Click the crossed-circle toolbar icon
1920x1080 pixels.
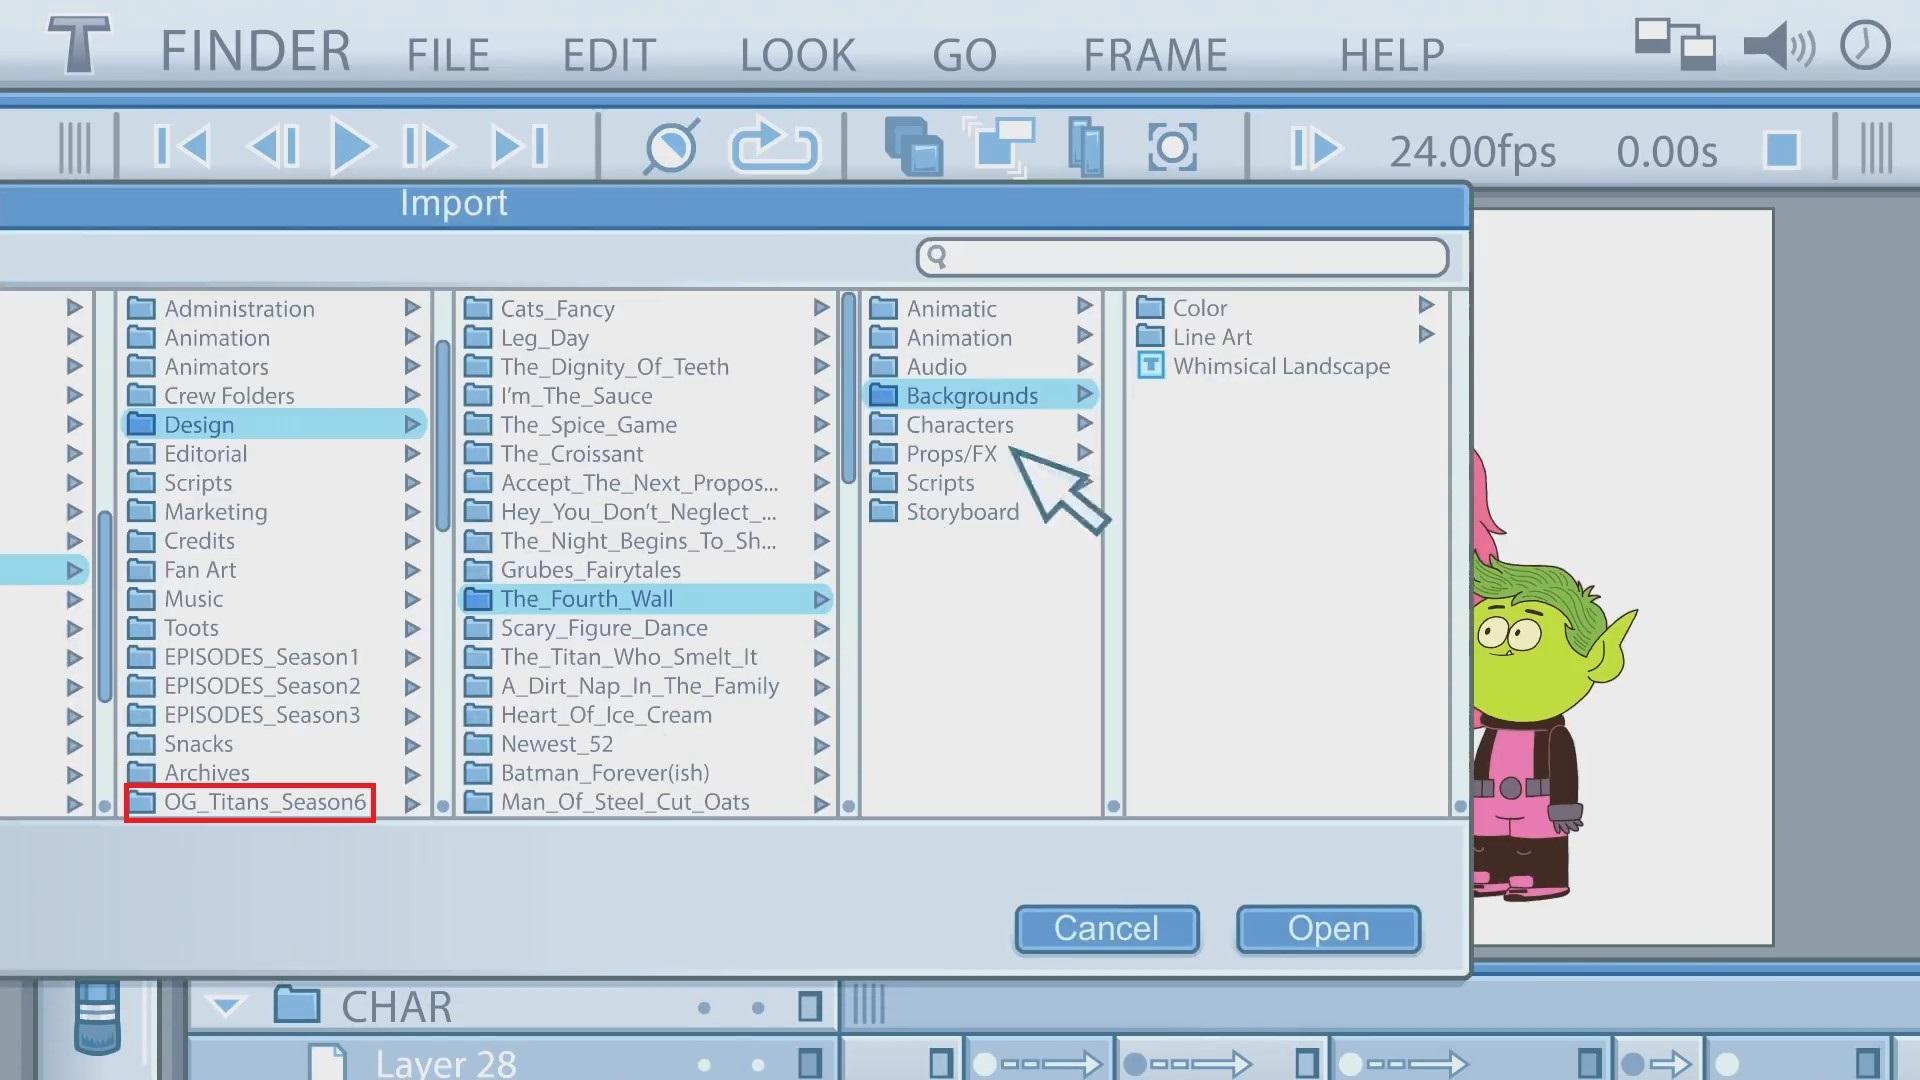pyautogui.click(x=671, y=147)
